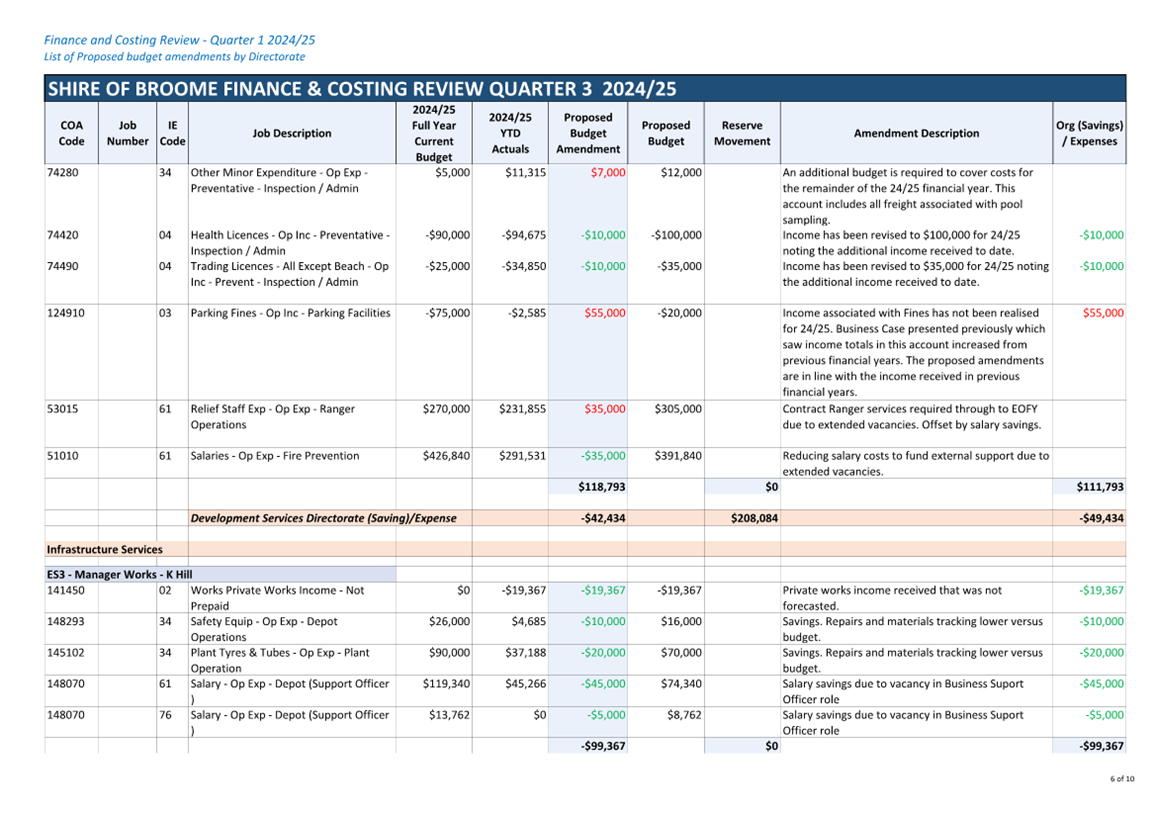Click the Amendment Description column header
Image resolution: width=1155 pixels, height=817 pixels.
click(916, 133)
